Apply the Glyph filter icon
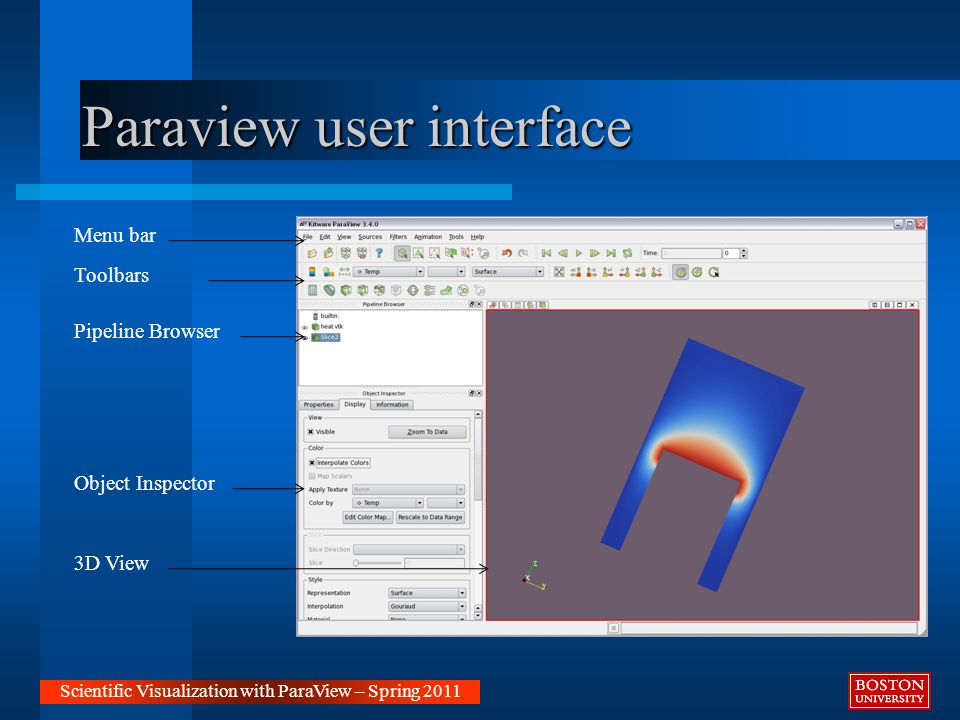The image size is (960, 720). click(x=413, y=290)
